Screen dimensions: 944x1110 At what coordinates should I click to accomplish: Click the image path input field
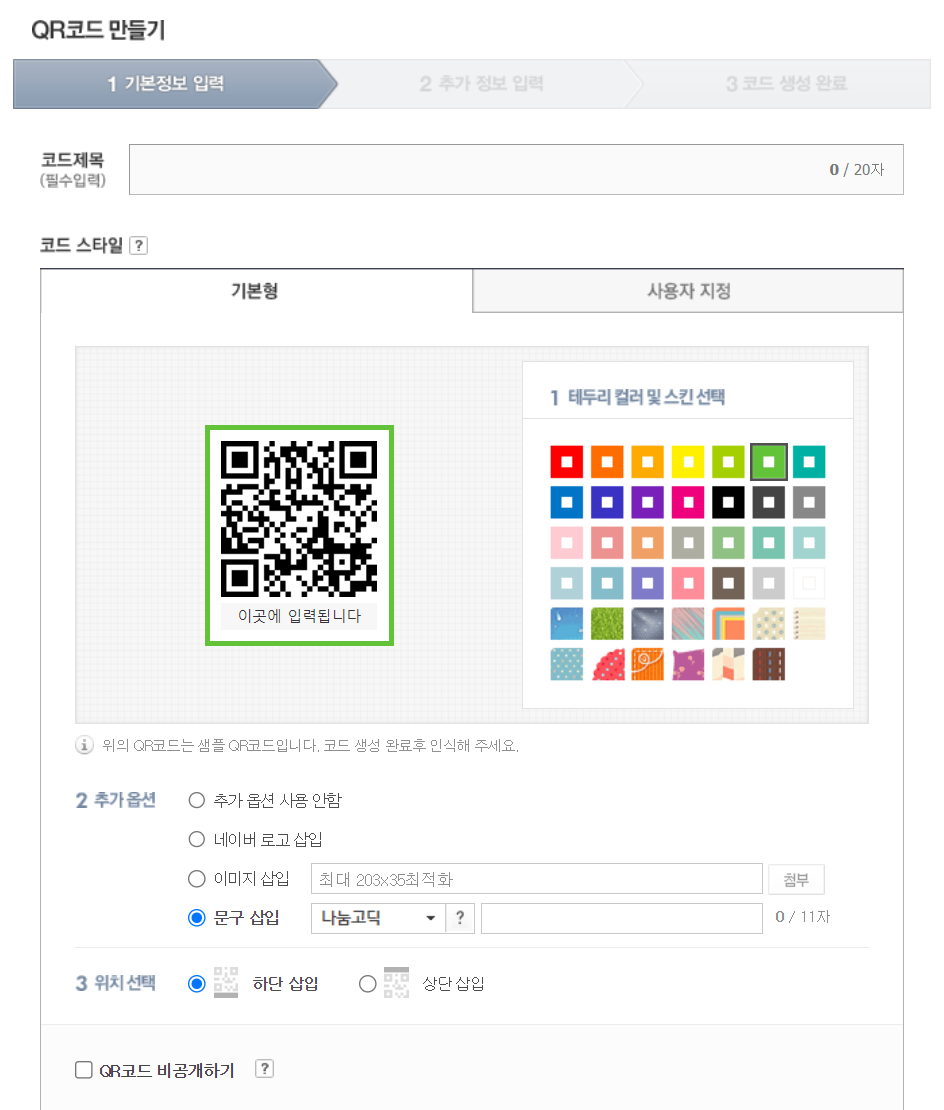point(536,879)
